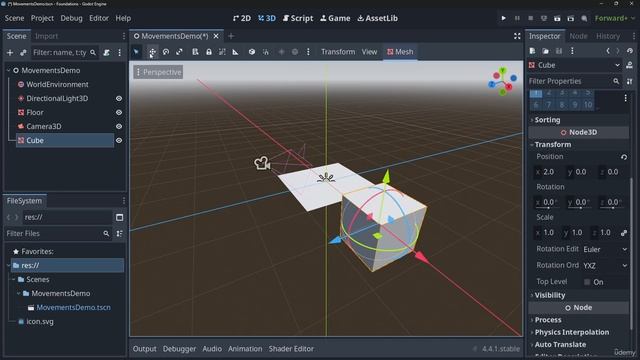Hide the Camera3D node
Viewport: 640px width, 360px height.
[119, 127]
